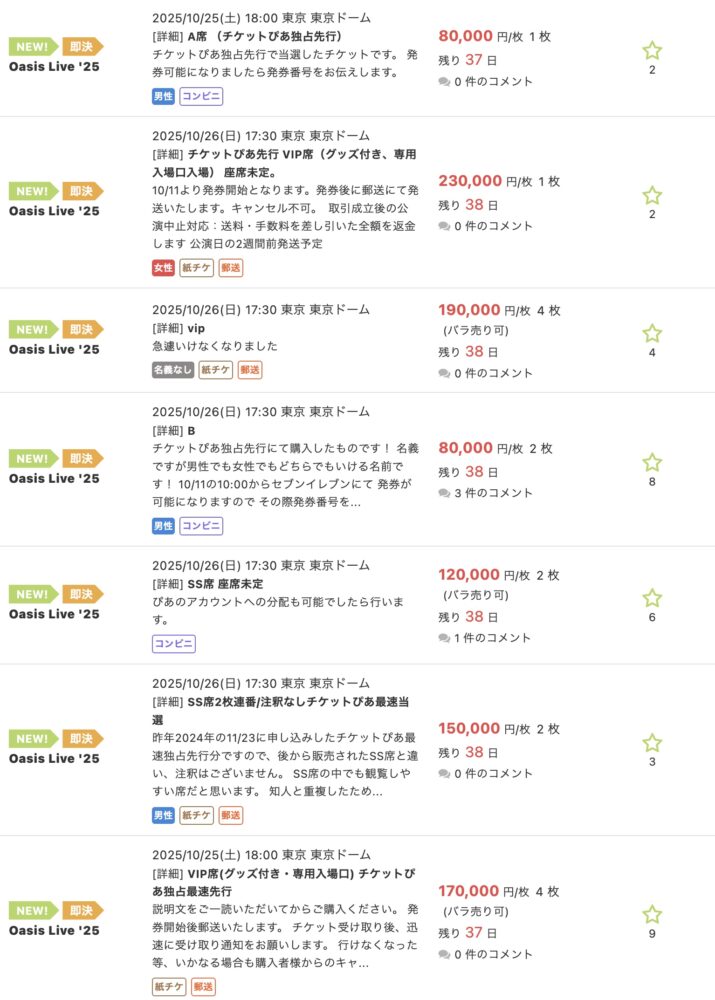The width and height of the screenshot is (715, 1000).
Task: Click the 紙チケ tag on the 150,000 yen listing
Action: coord(197,815)
